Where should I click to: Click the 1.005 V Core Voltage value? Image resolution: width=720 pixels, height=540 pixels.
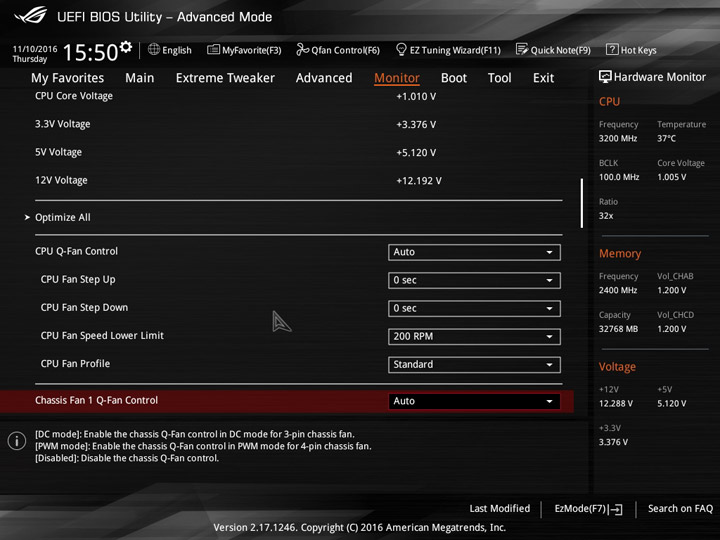pos(671,177)
